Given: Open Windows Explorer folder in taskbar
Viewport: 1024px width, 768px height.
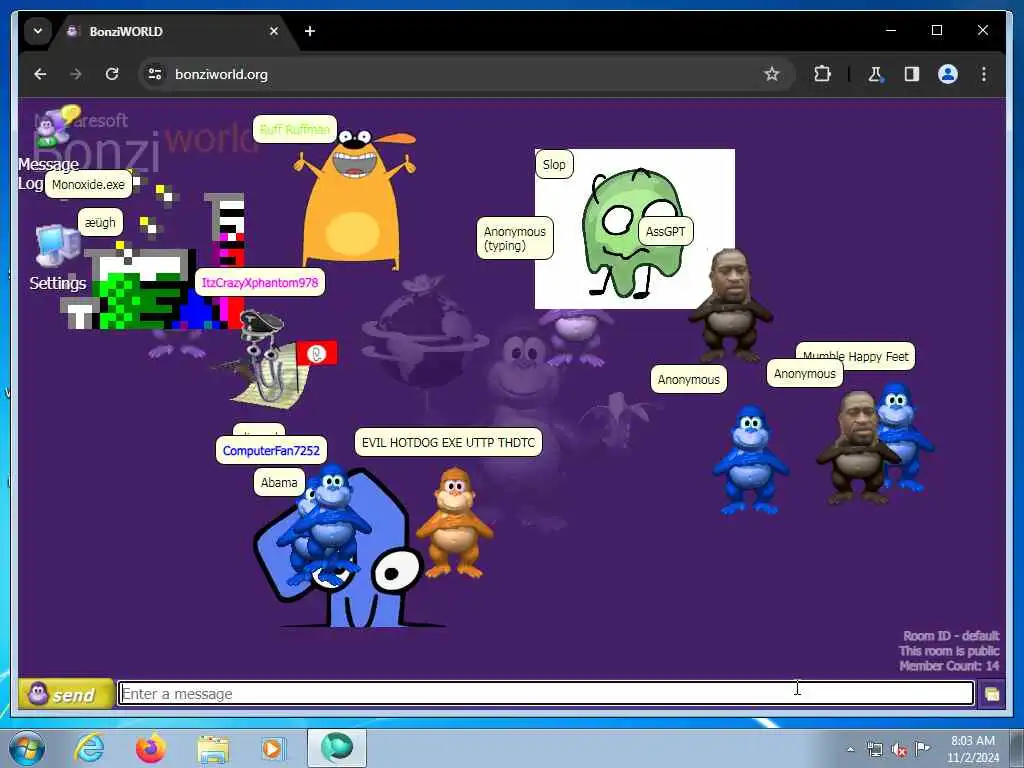Looking at the screenshot, I should tap(213, 749).
